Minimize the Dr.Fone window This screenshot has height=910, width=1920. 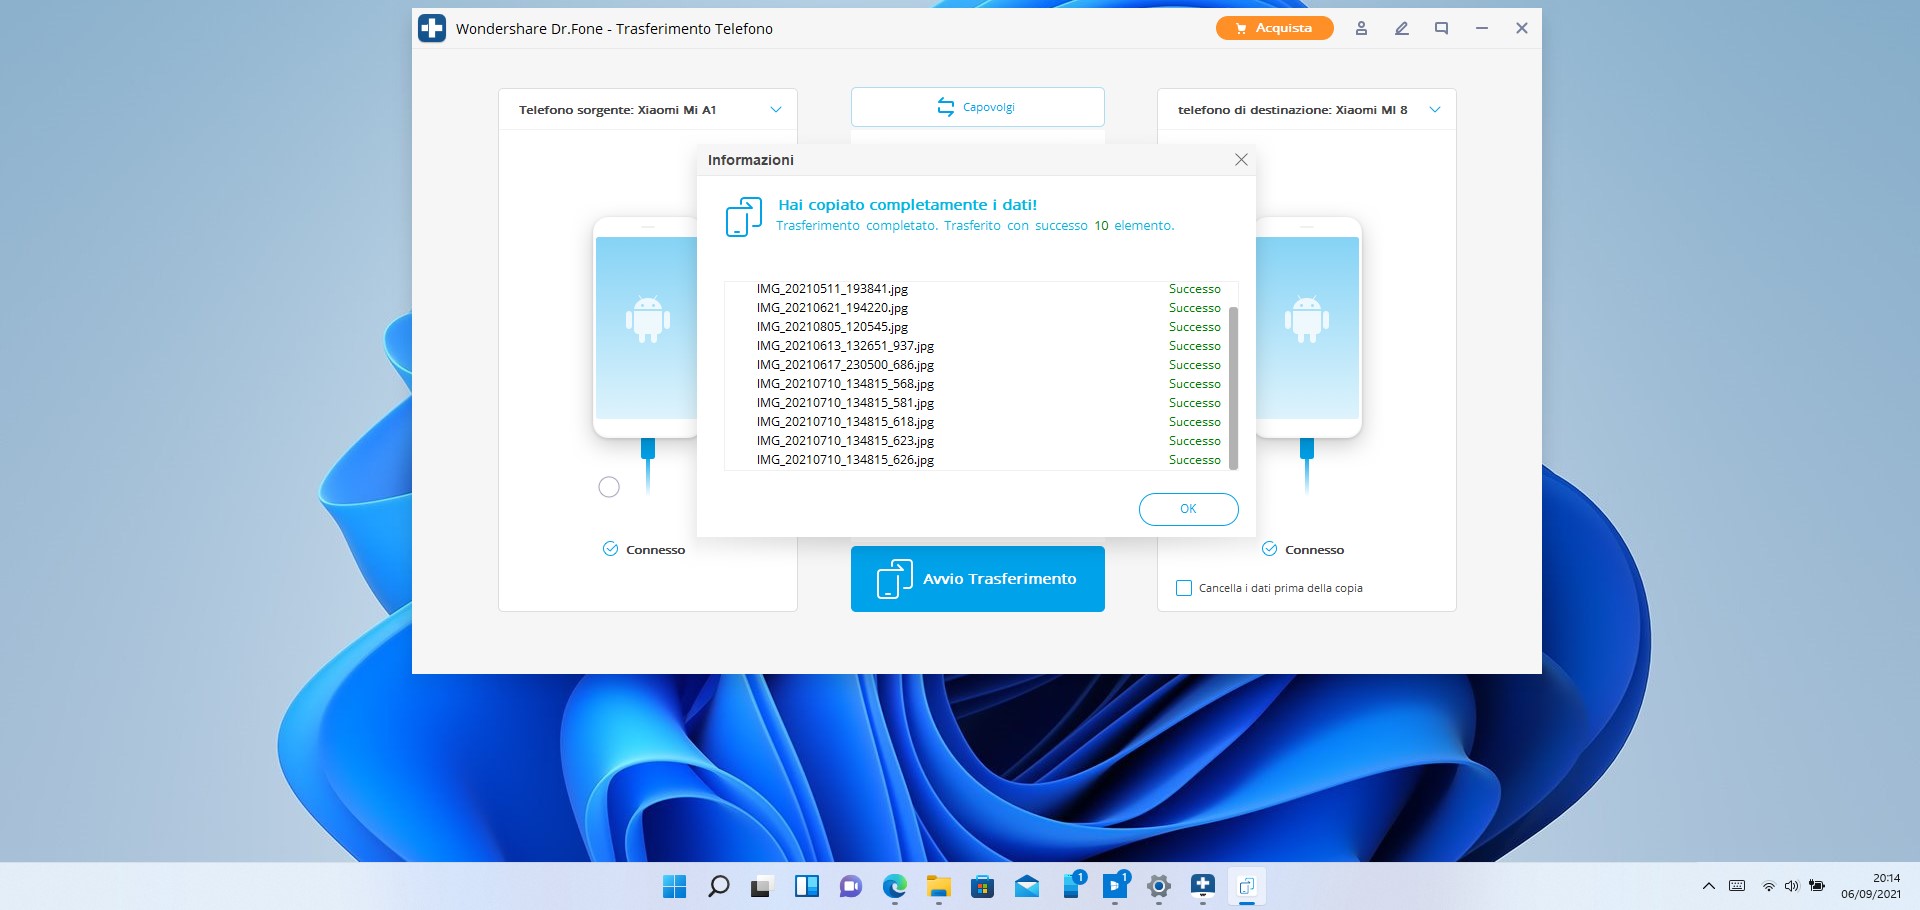point(1482,28)
